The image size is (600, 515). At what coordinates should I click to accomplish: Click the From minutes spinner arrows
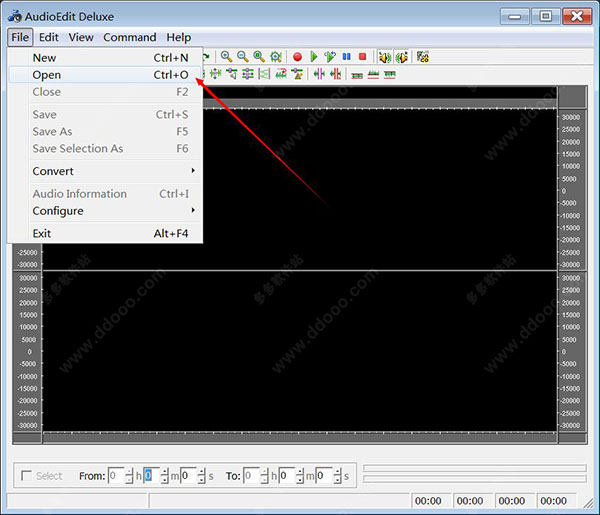165,476
